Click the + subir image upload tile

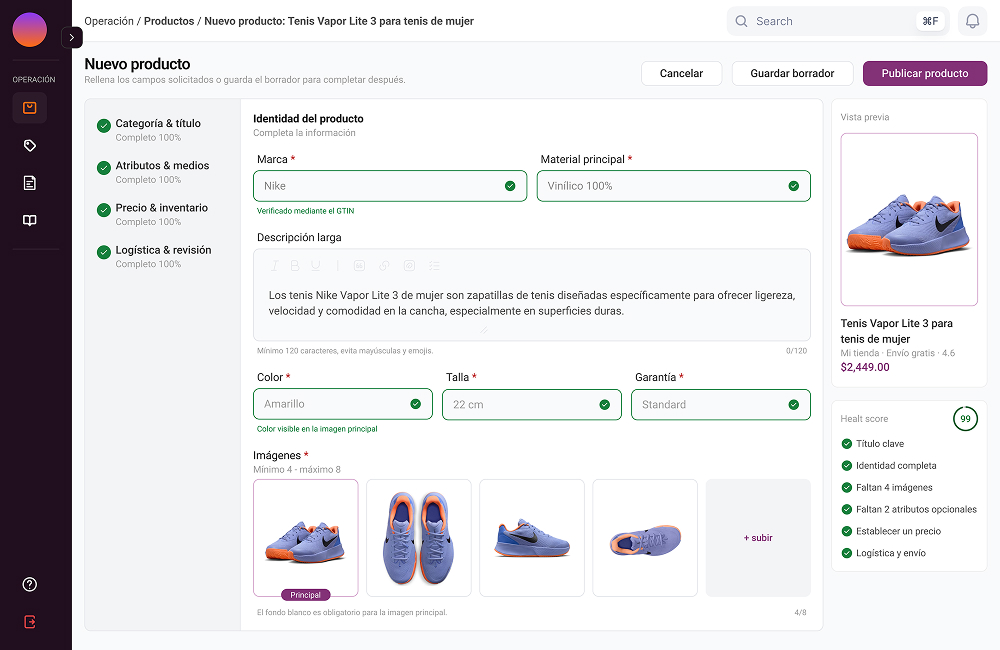click(758, 538)
